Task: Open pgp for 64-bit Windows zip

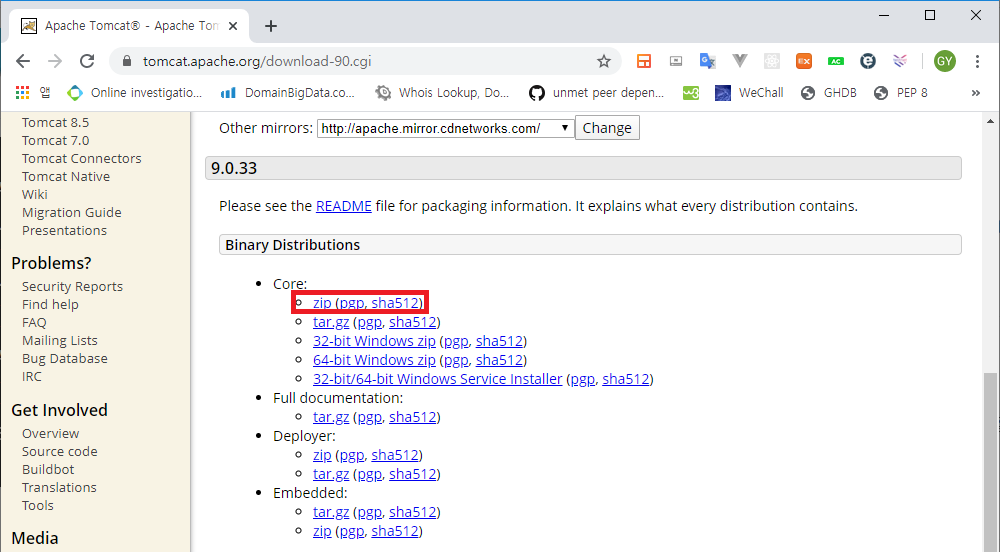Action: [456, 360]
